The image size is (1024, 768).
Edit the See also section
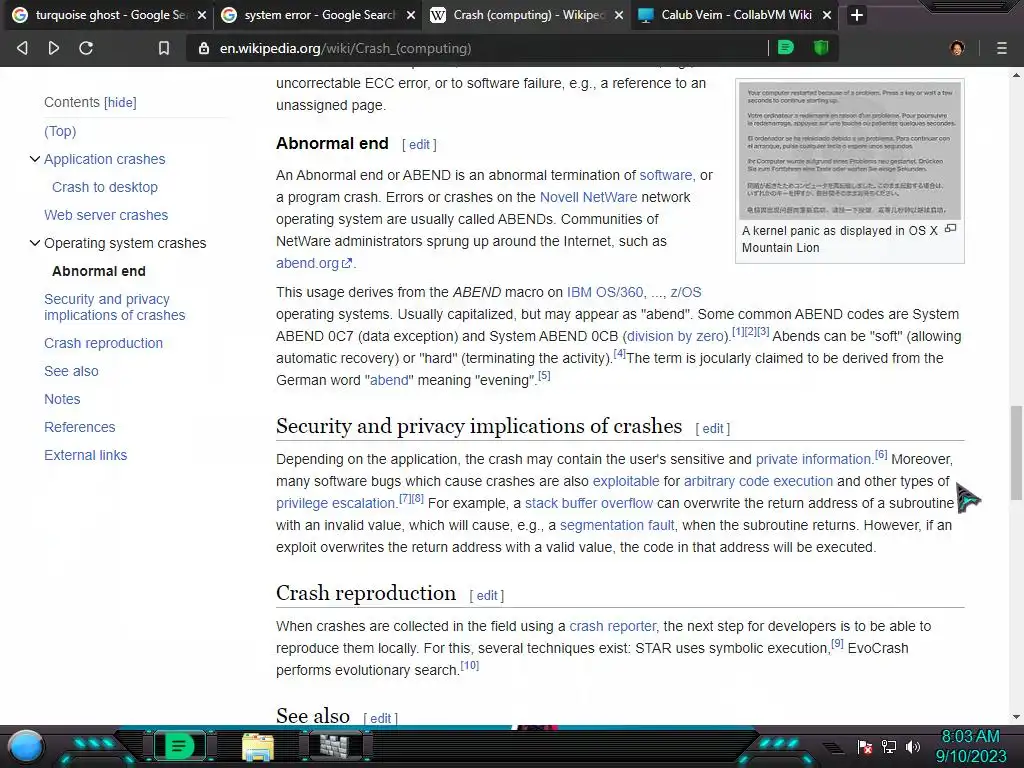tap(380, 718)
